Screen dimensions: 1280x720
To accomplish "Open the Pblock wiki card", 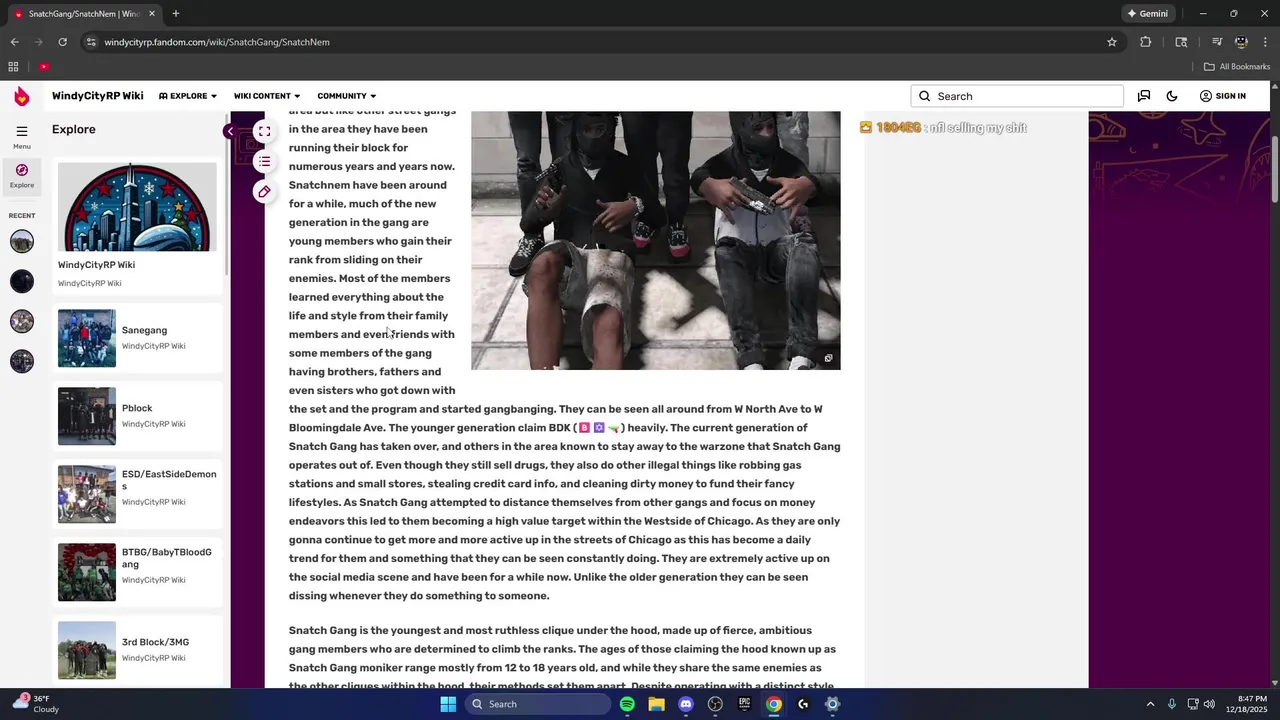I will pyautogui.click(x=137, y=416).
